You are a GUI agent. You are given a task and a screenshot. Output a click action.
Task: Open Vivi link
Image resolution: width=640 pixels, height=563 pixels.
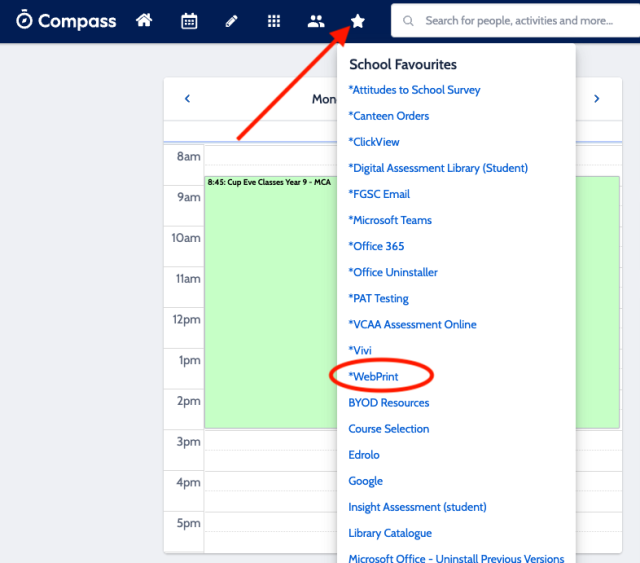click(x=360, y=350)
